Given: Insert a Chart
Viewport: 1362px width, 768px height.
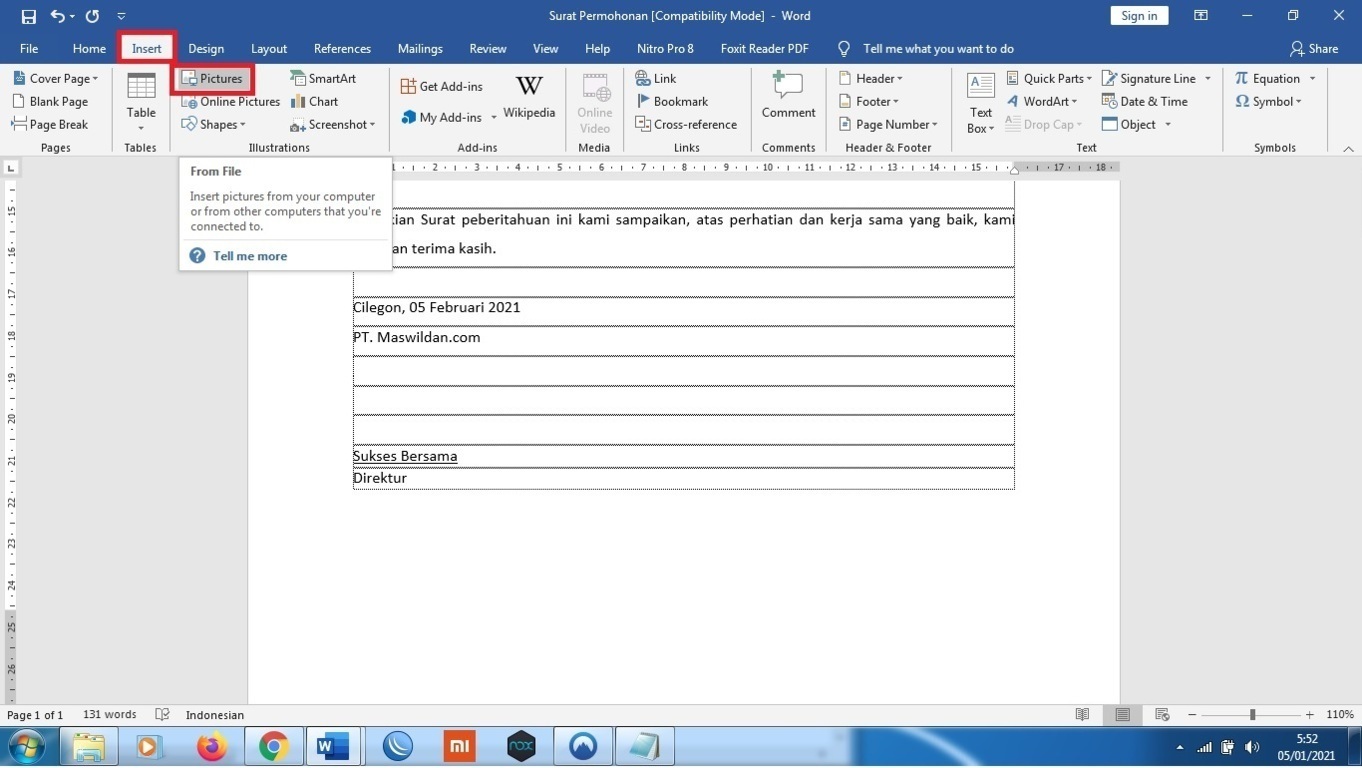Looking at the screenshot, I should [315, 101].
